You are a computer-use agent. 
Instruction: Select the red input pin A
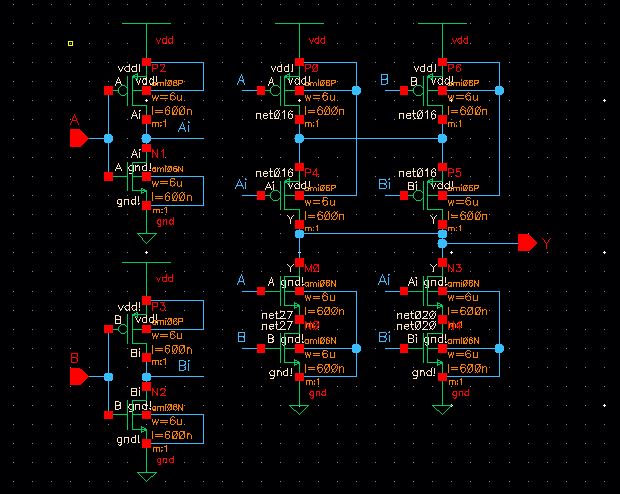point(79,138)
